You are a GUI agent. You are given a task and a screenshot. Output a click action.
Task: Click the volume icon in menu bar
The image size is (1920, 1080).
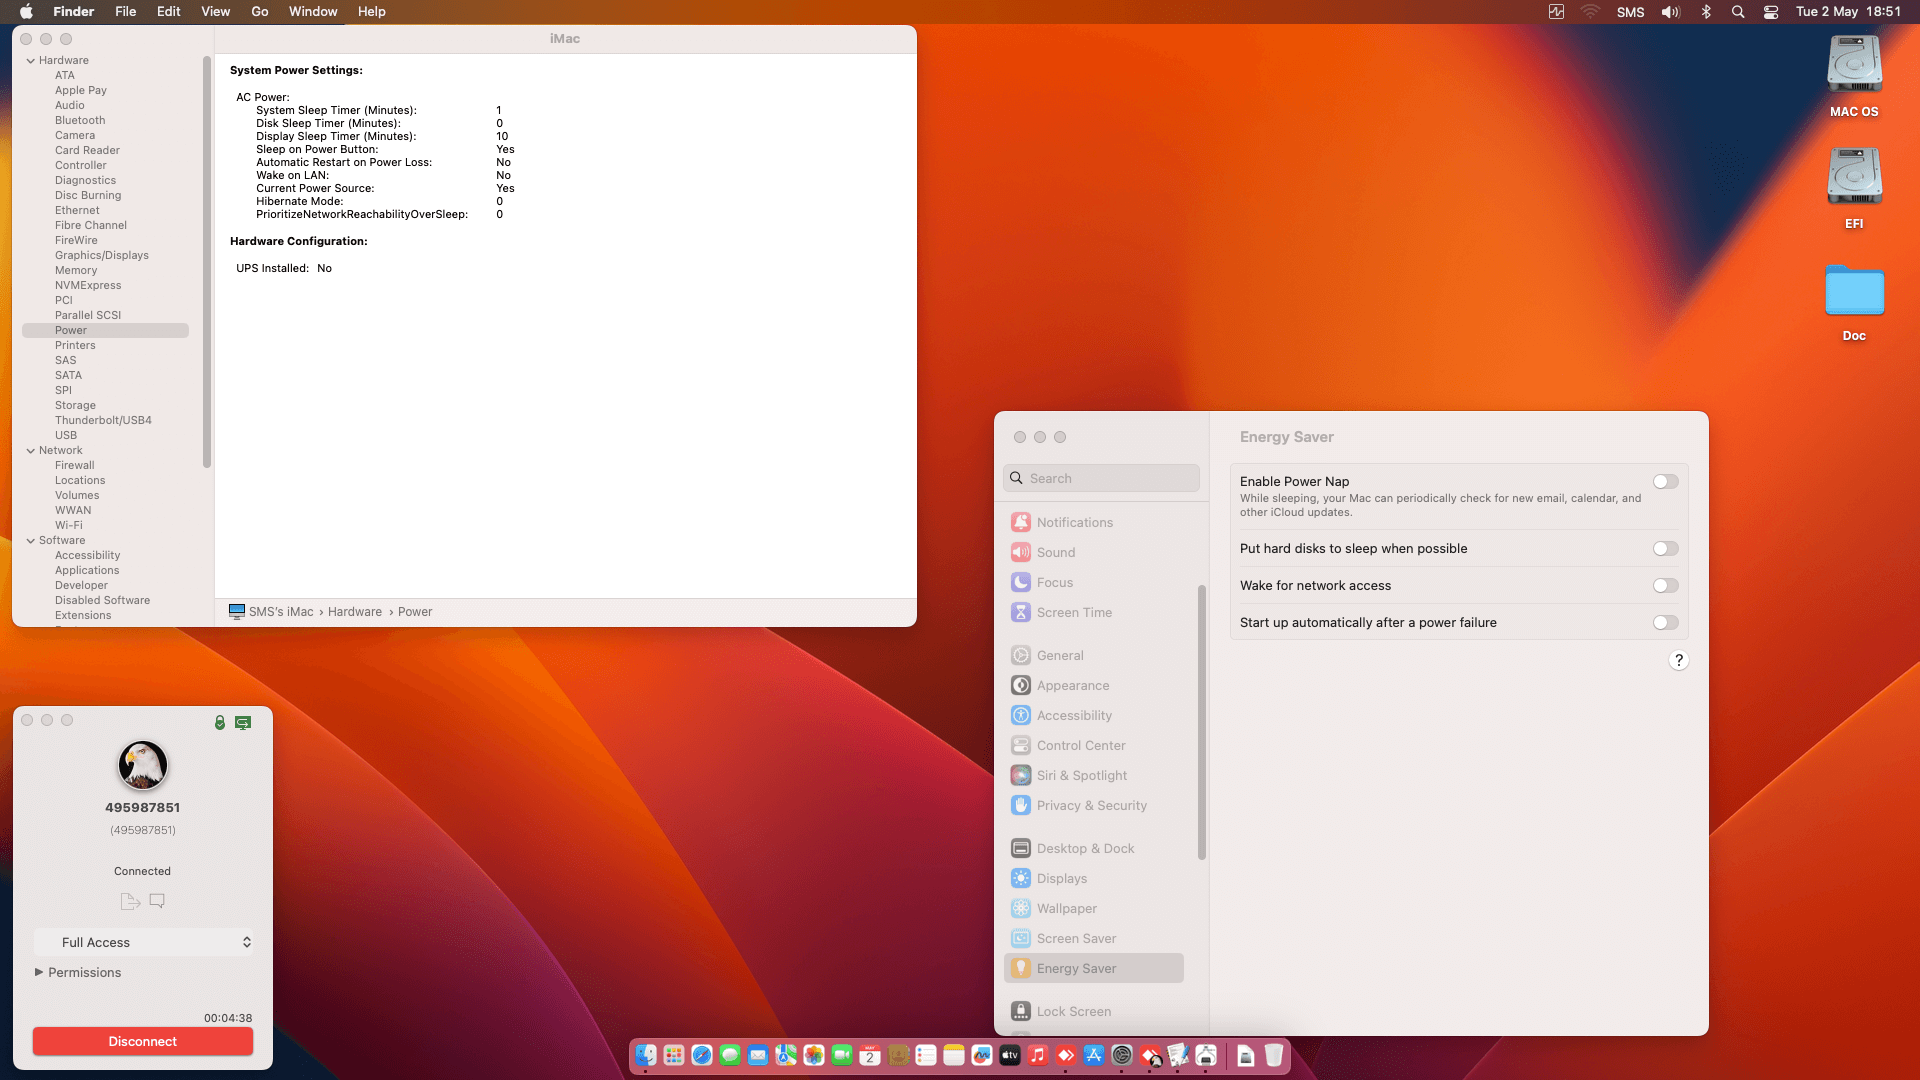1671,12
